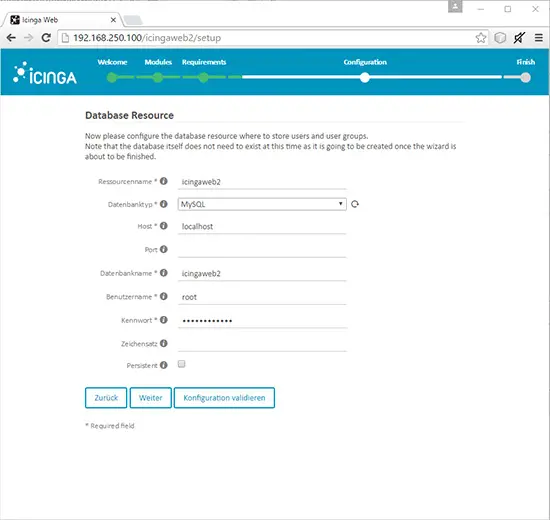Click Konfiguration validieren button

tap(224, 398)
